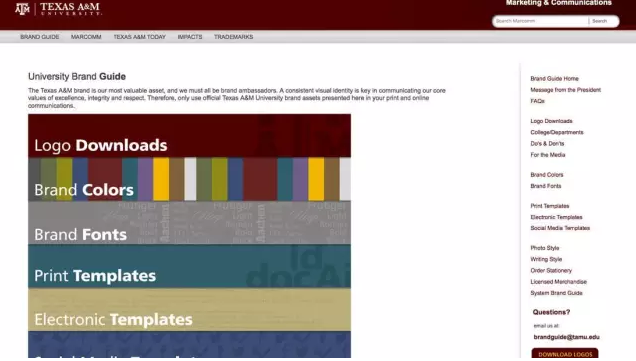This screenshot has width=636, height=361.
Task: Open the Brand Fonts banner
Action: (x=189, y=223)
